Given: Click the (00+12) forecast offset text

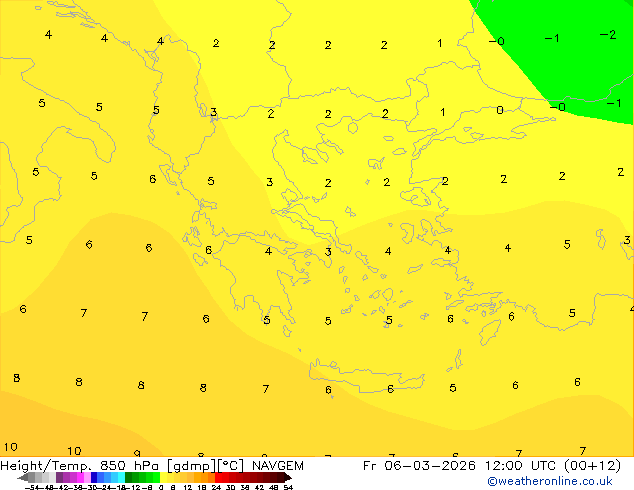Looking at the screenshot, I should pyautogui.click(x=594, y=466).
